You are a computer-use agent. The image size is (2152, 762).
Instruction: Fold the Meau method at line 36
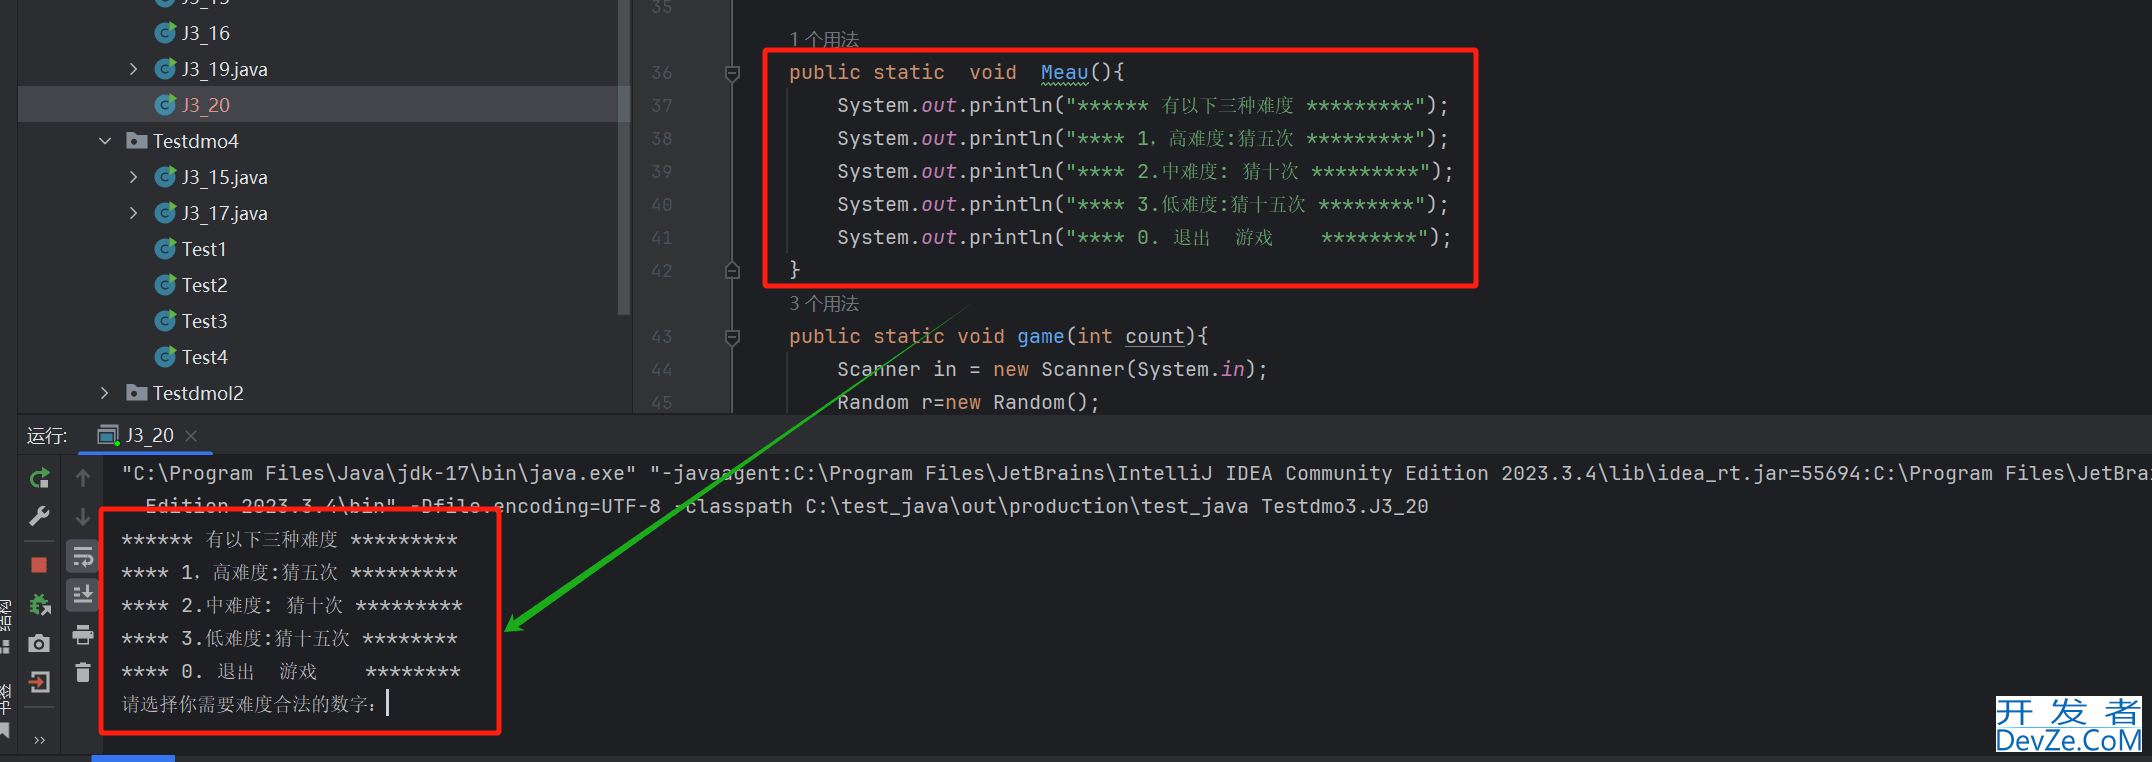732,73
